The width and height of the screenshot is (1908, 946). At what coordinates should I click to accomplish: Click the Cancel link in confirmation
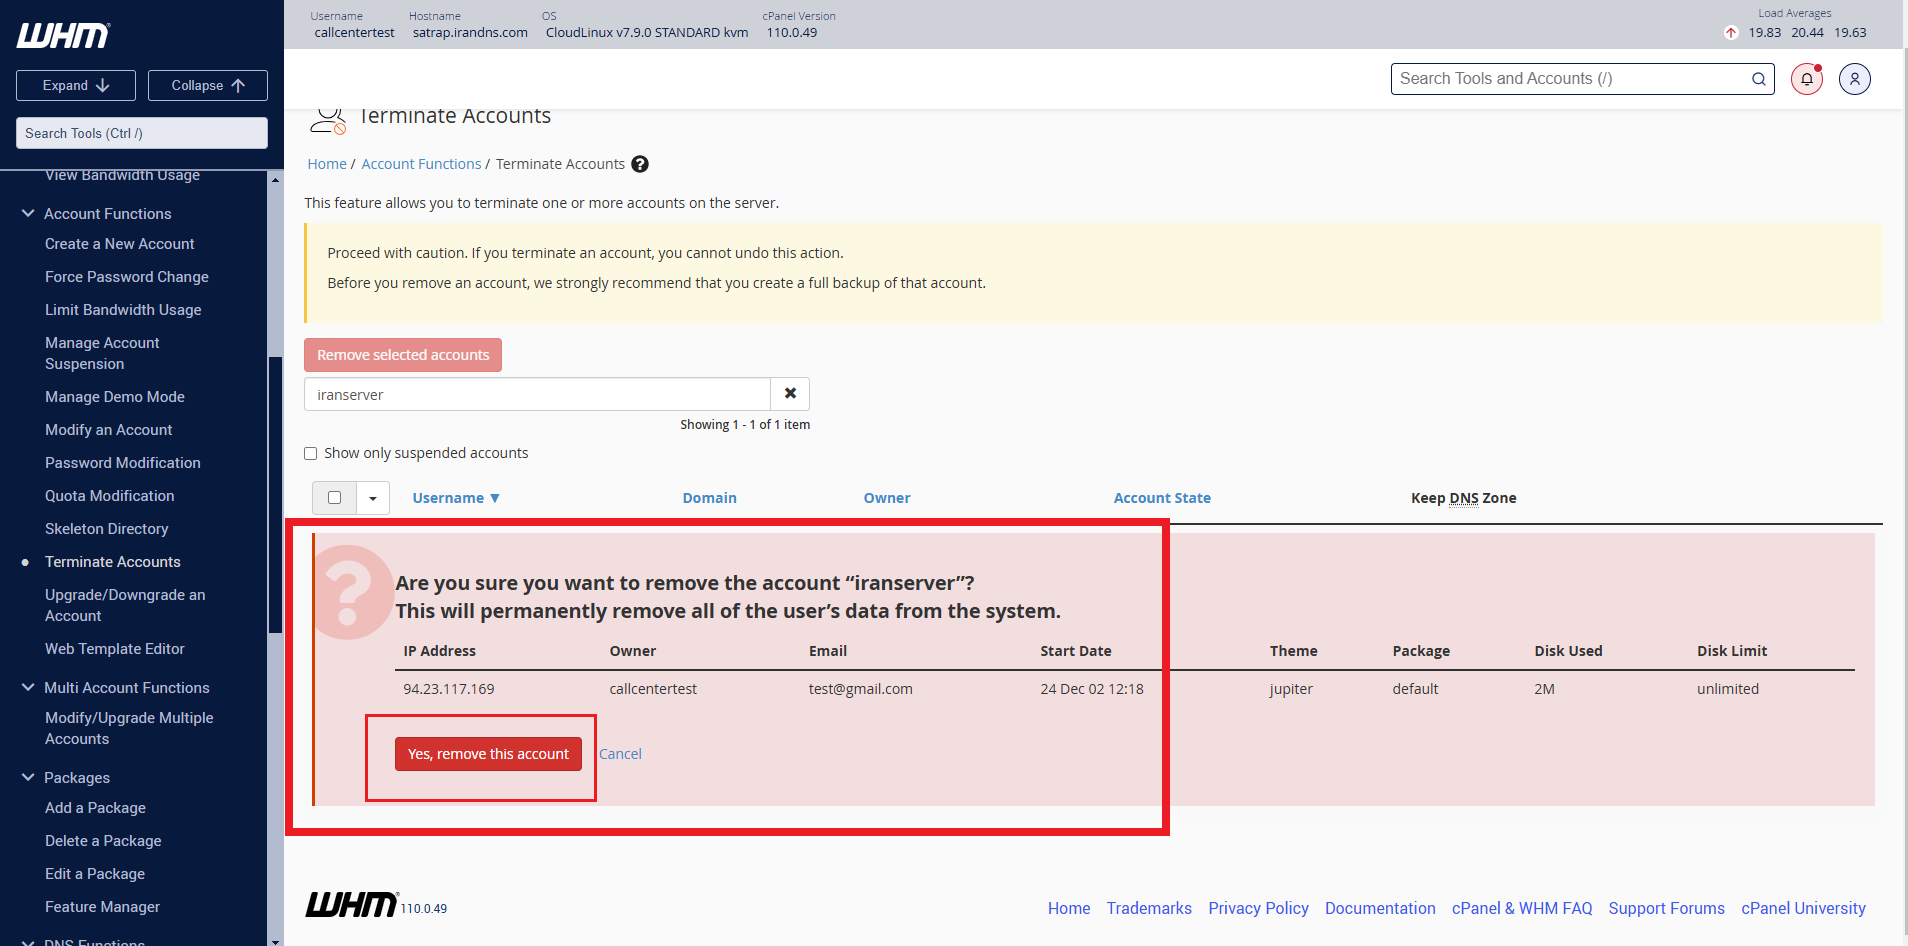pos(620,754)
